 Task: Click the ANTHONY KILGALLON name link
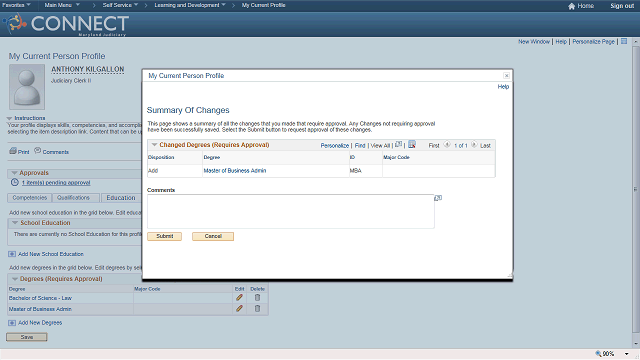coord(87,69)
